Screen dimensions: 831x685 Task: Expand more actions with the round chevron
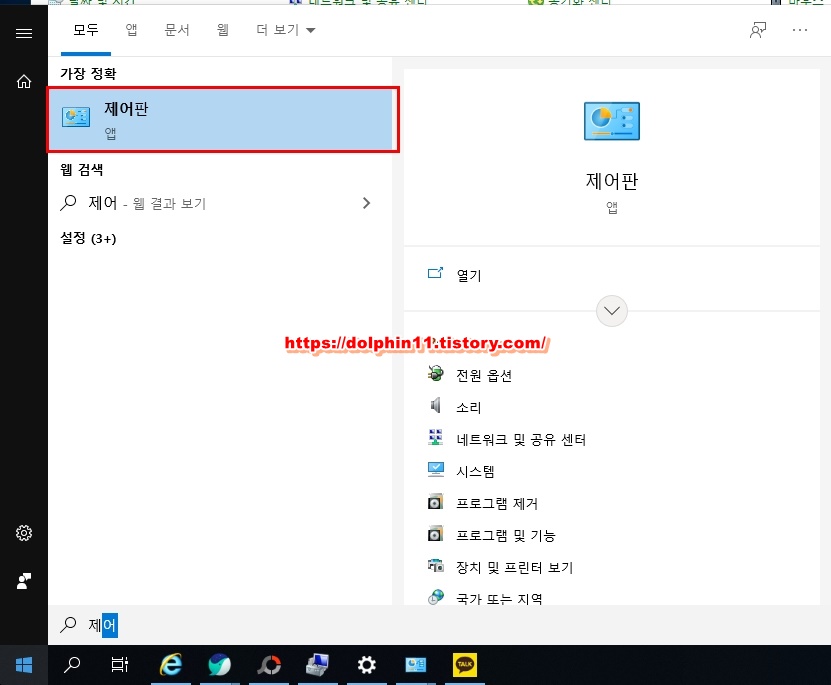click(612, 311)
